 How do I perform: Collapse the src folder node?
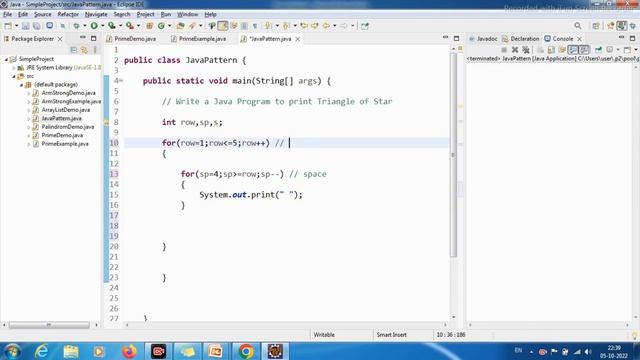14,76
